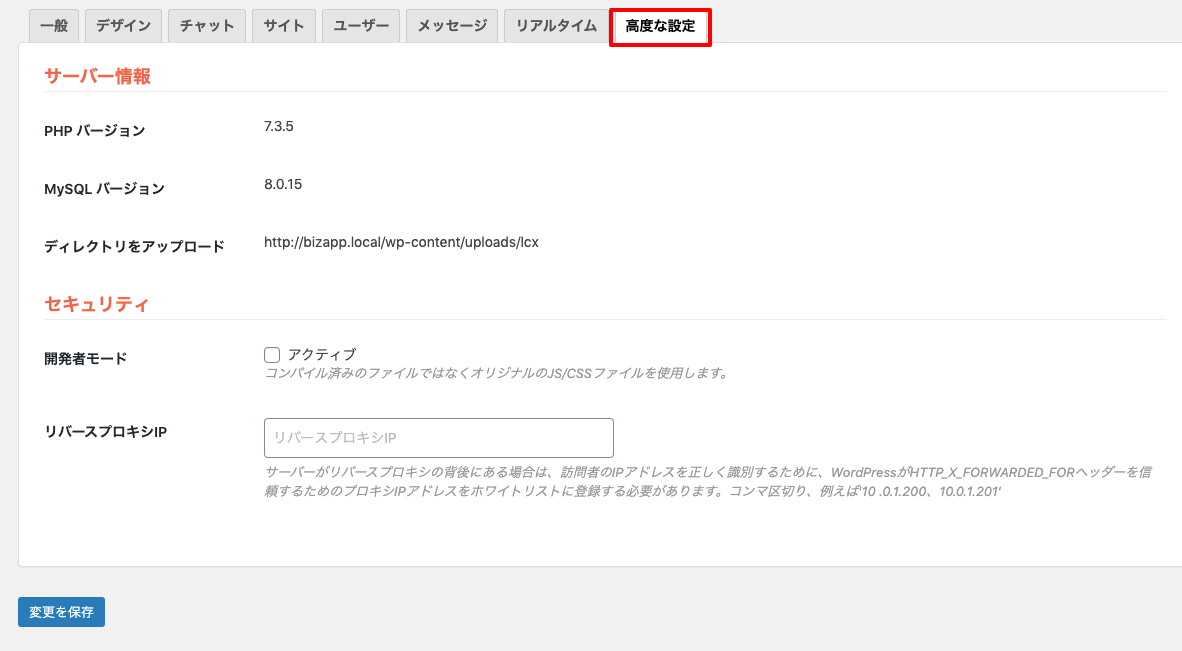The width and height of the screenshot is (1182, 651).
Task: Click the developer mode JS/CSS description text
Action: [497, 373]
